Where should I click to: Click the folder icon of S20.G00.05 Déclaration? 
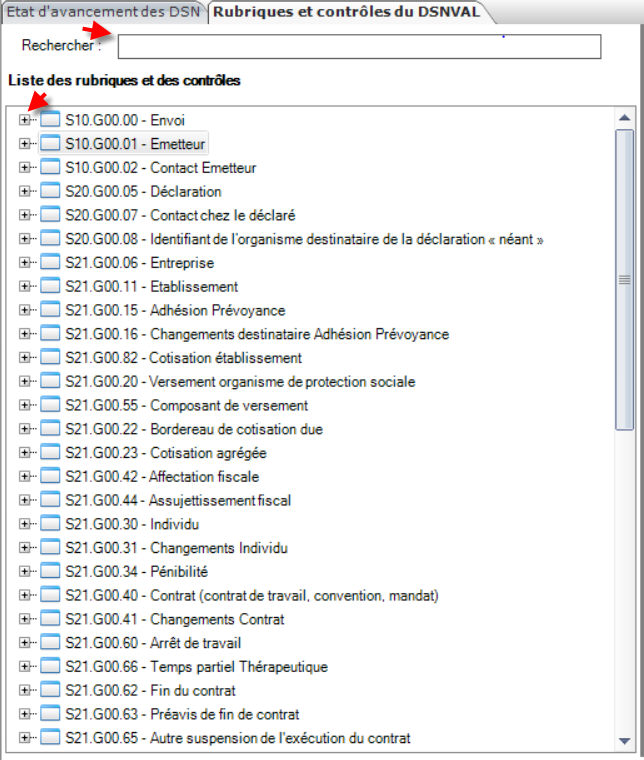click(x=50, y=190)
